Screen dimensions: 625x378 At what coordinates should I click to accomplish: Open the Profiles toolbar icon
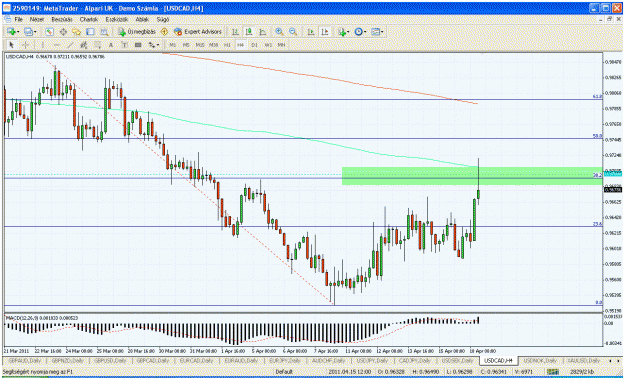tap(28, 32)
